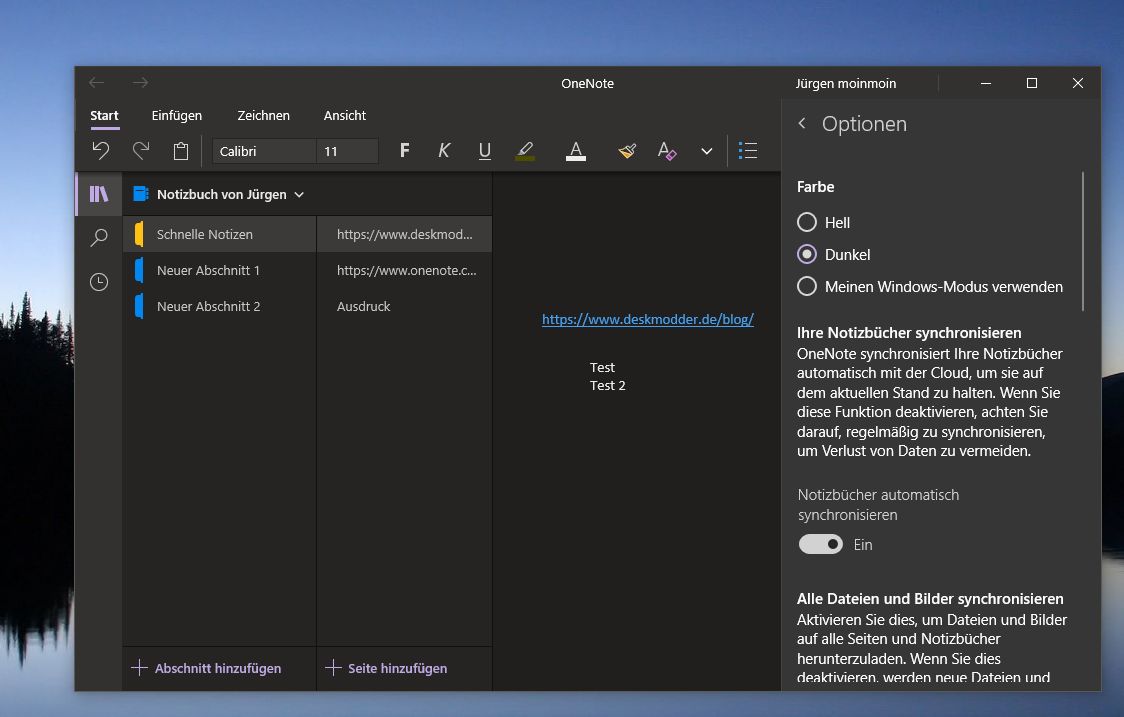Clear all text formatting
This screenshot has width=1124, height=717.
tap(667, 151)
